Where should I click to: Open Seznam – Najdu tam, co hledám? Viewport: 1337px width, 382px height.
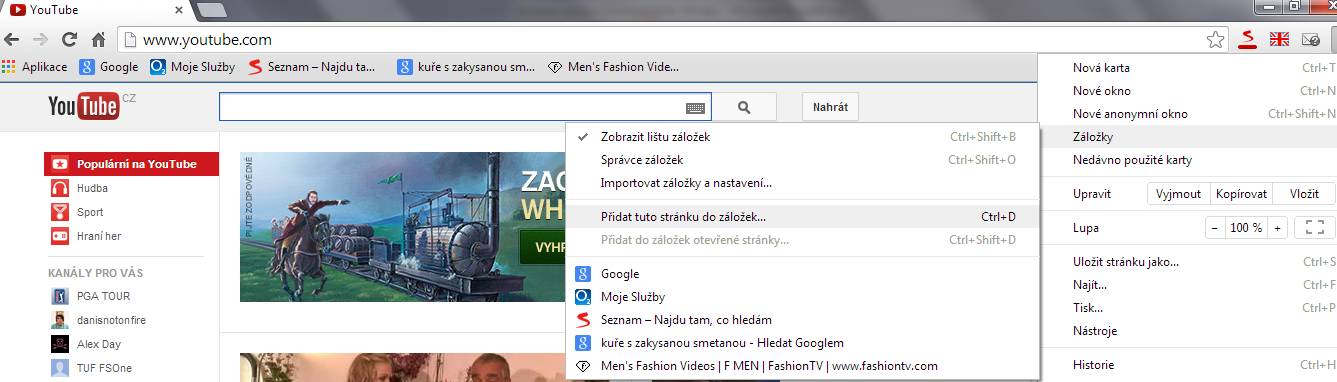(802, 320)
